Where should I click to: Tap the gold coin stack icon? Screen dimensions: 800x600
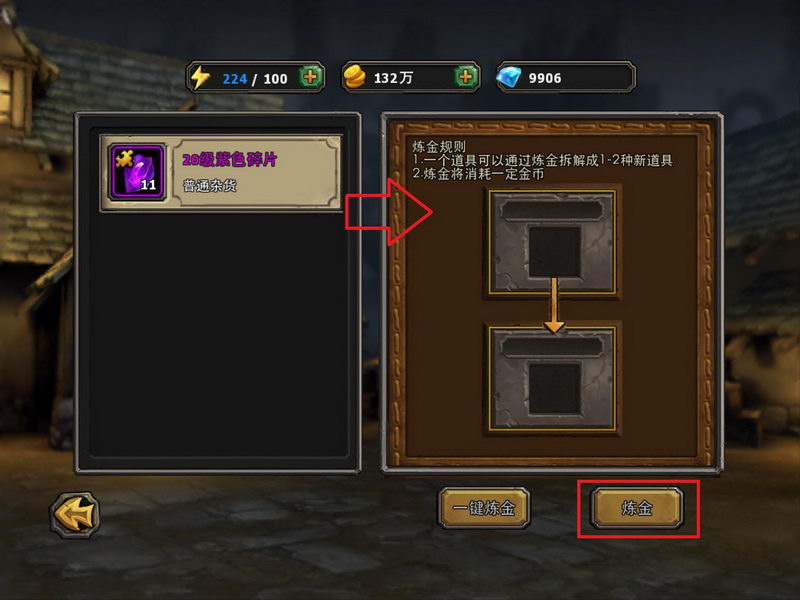coord(354,78)
